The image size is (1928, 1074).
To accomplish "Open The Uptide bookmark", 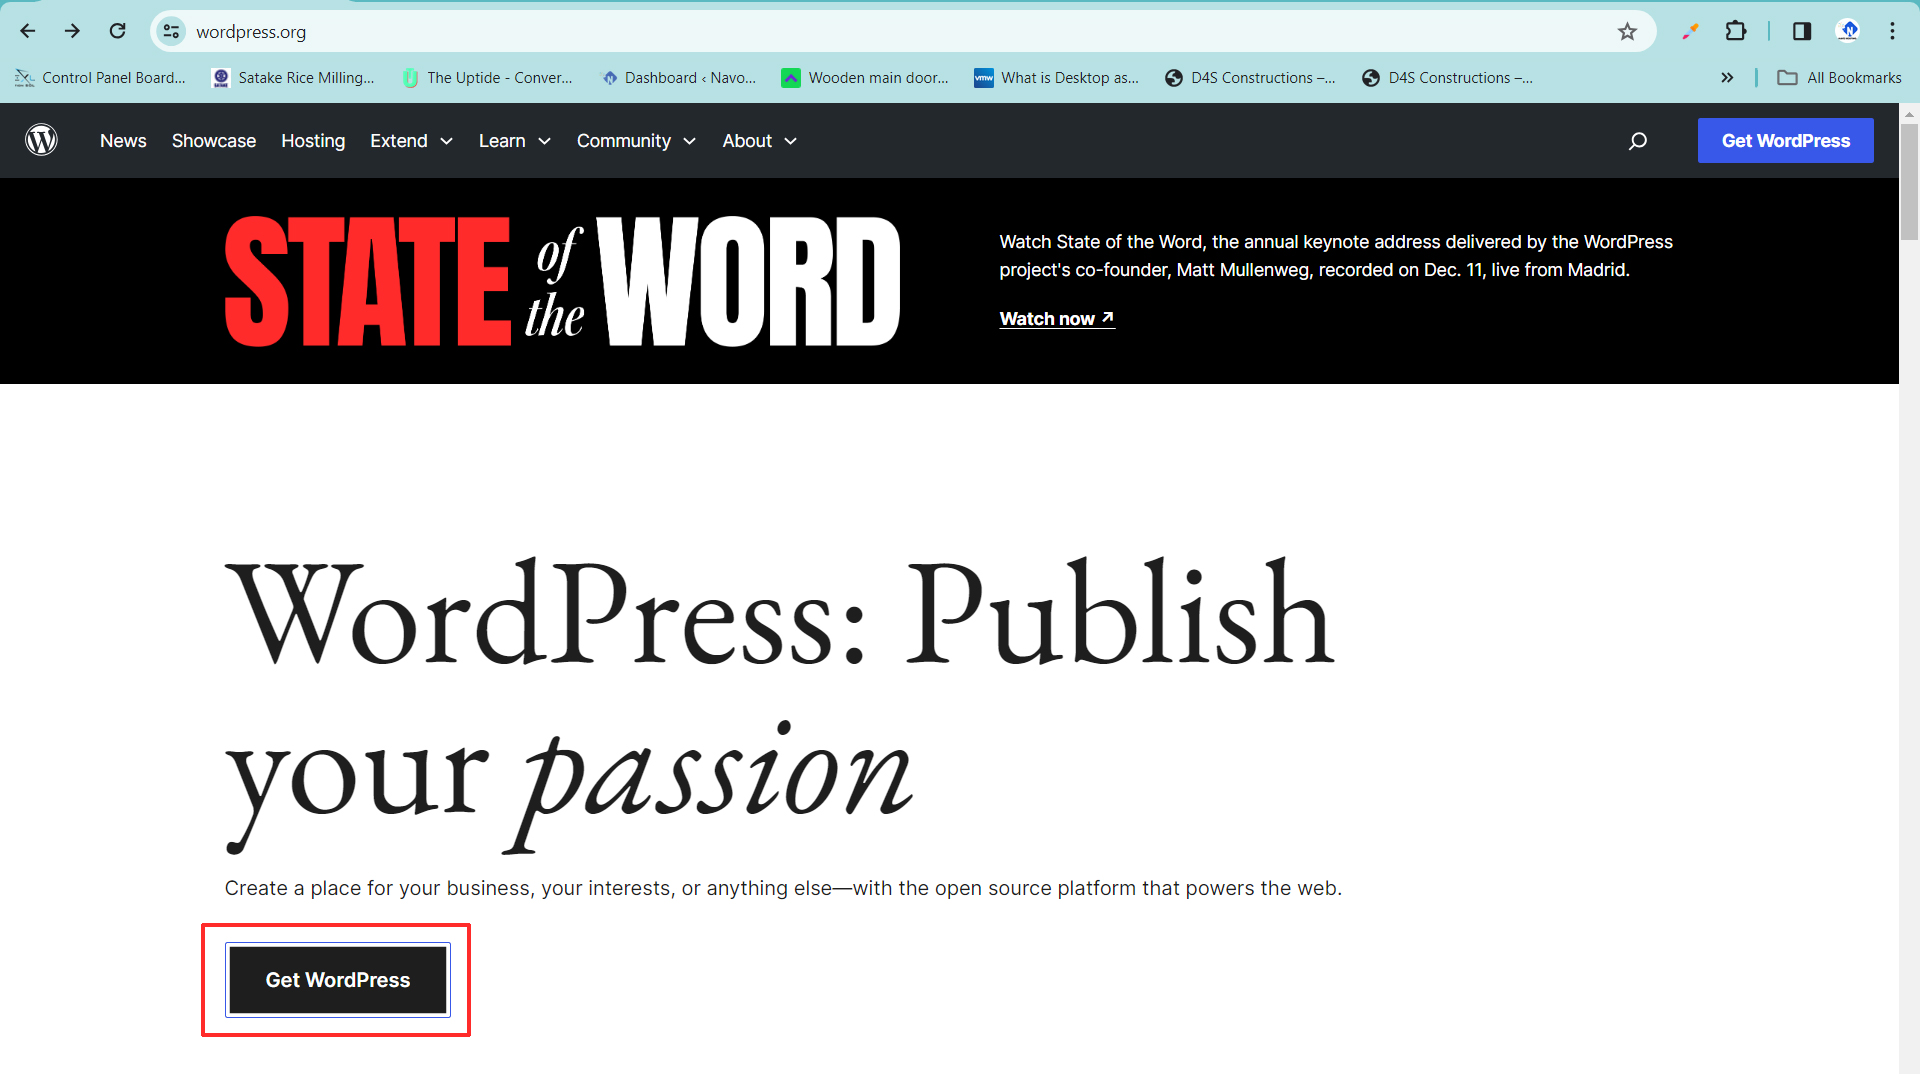I will click(487, 77).
